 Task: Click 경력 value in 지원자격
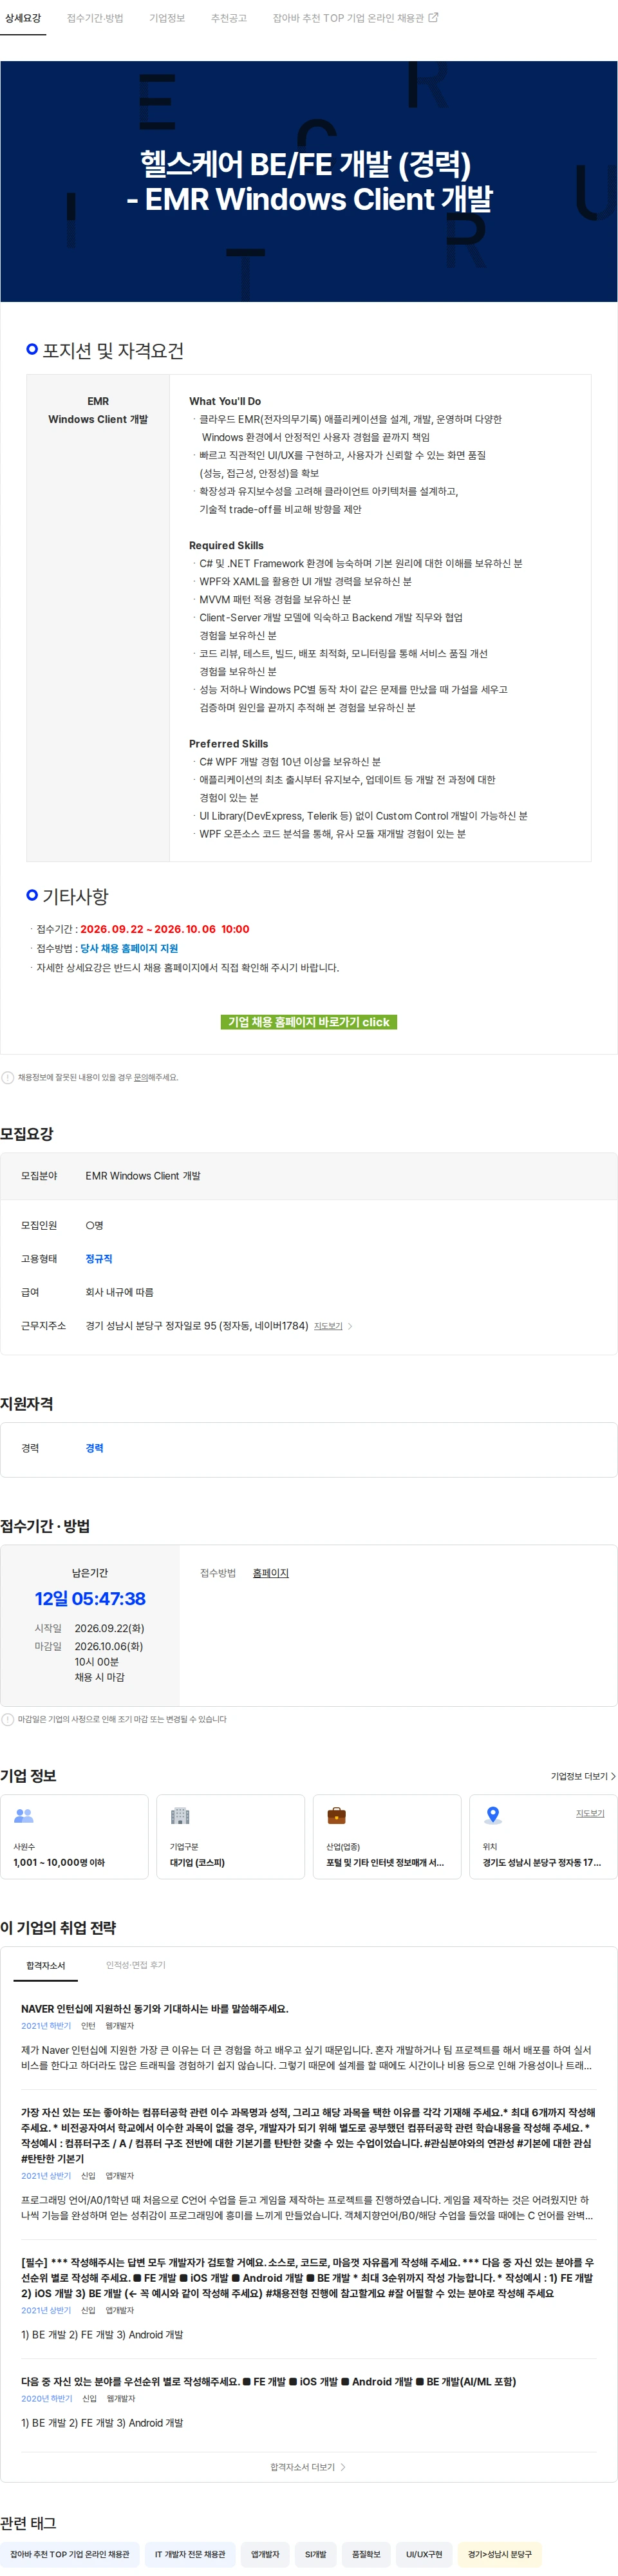click(x=94, y=1448)
